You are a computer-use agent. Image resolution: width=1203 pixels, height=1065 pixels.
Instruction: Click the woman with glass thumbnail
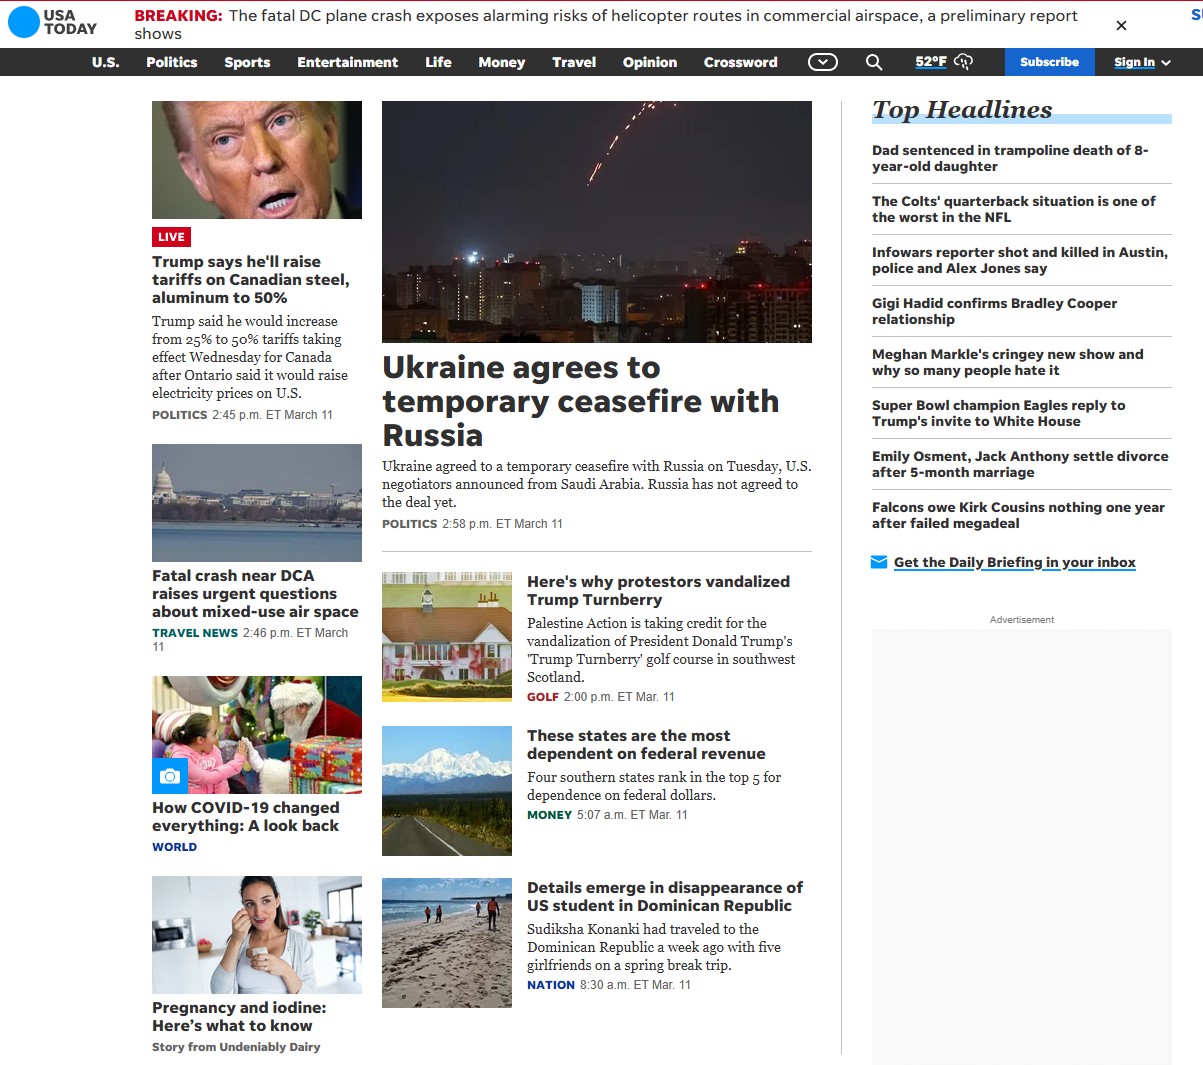click(257, 935)
